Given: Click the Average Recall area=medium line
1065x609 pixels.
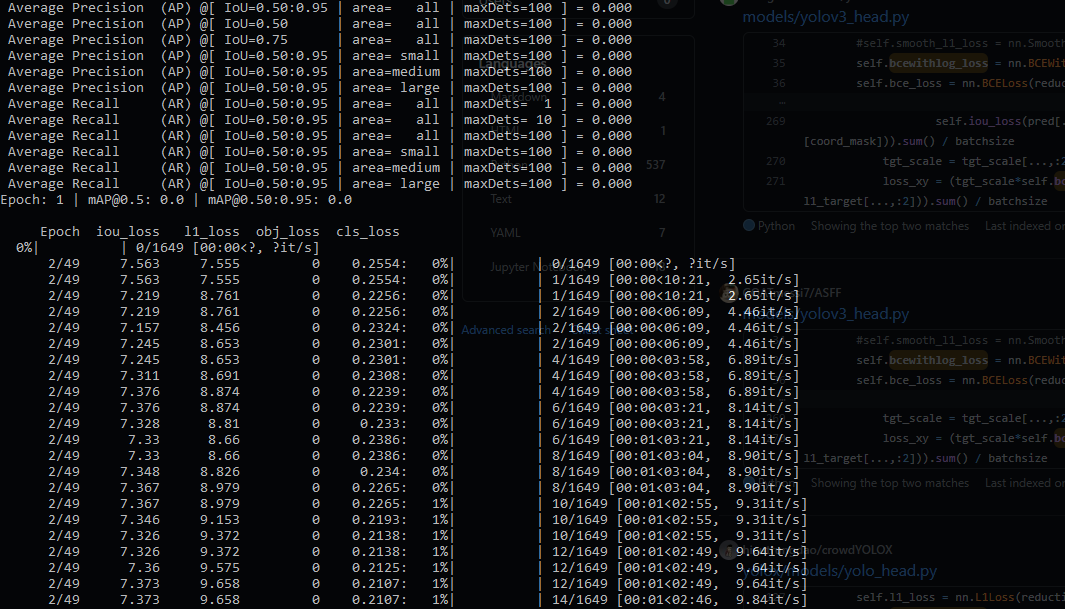Looking at the screenshot, I should [320, 168].
